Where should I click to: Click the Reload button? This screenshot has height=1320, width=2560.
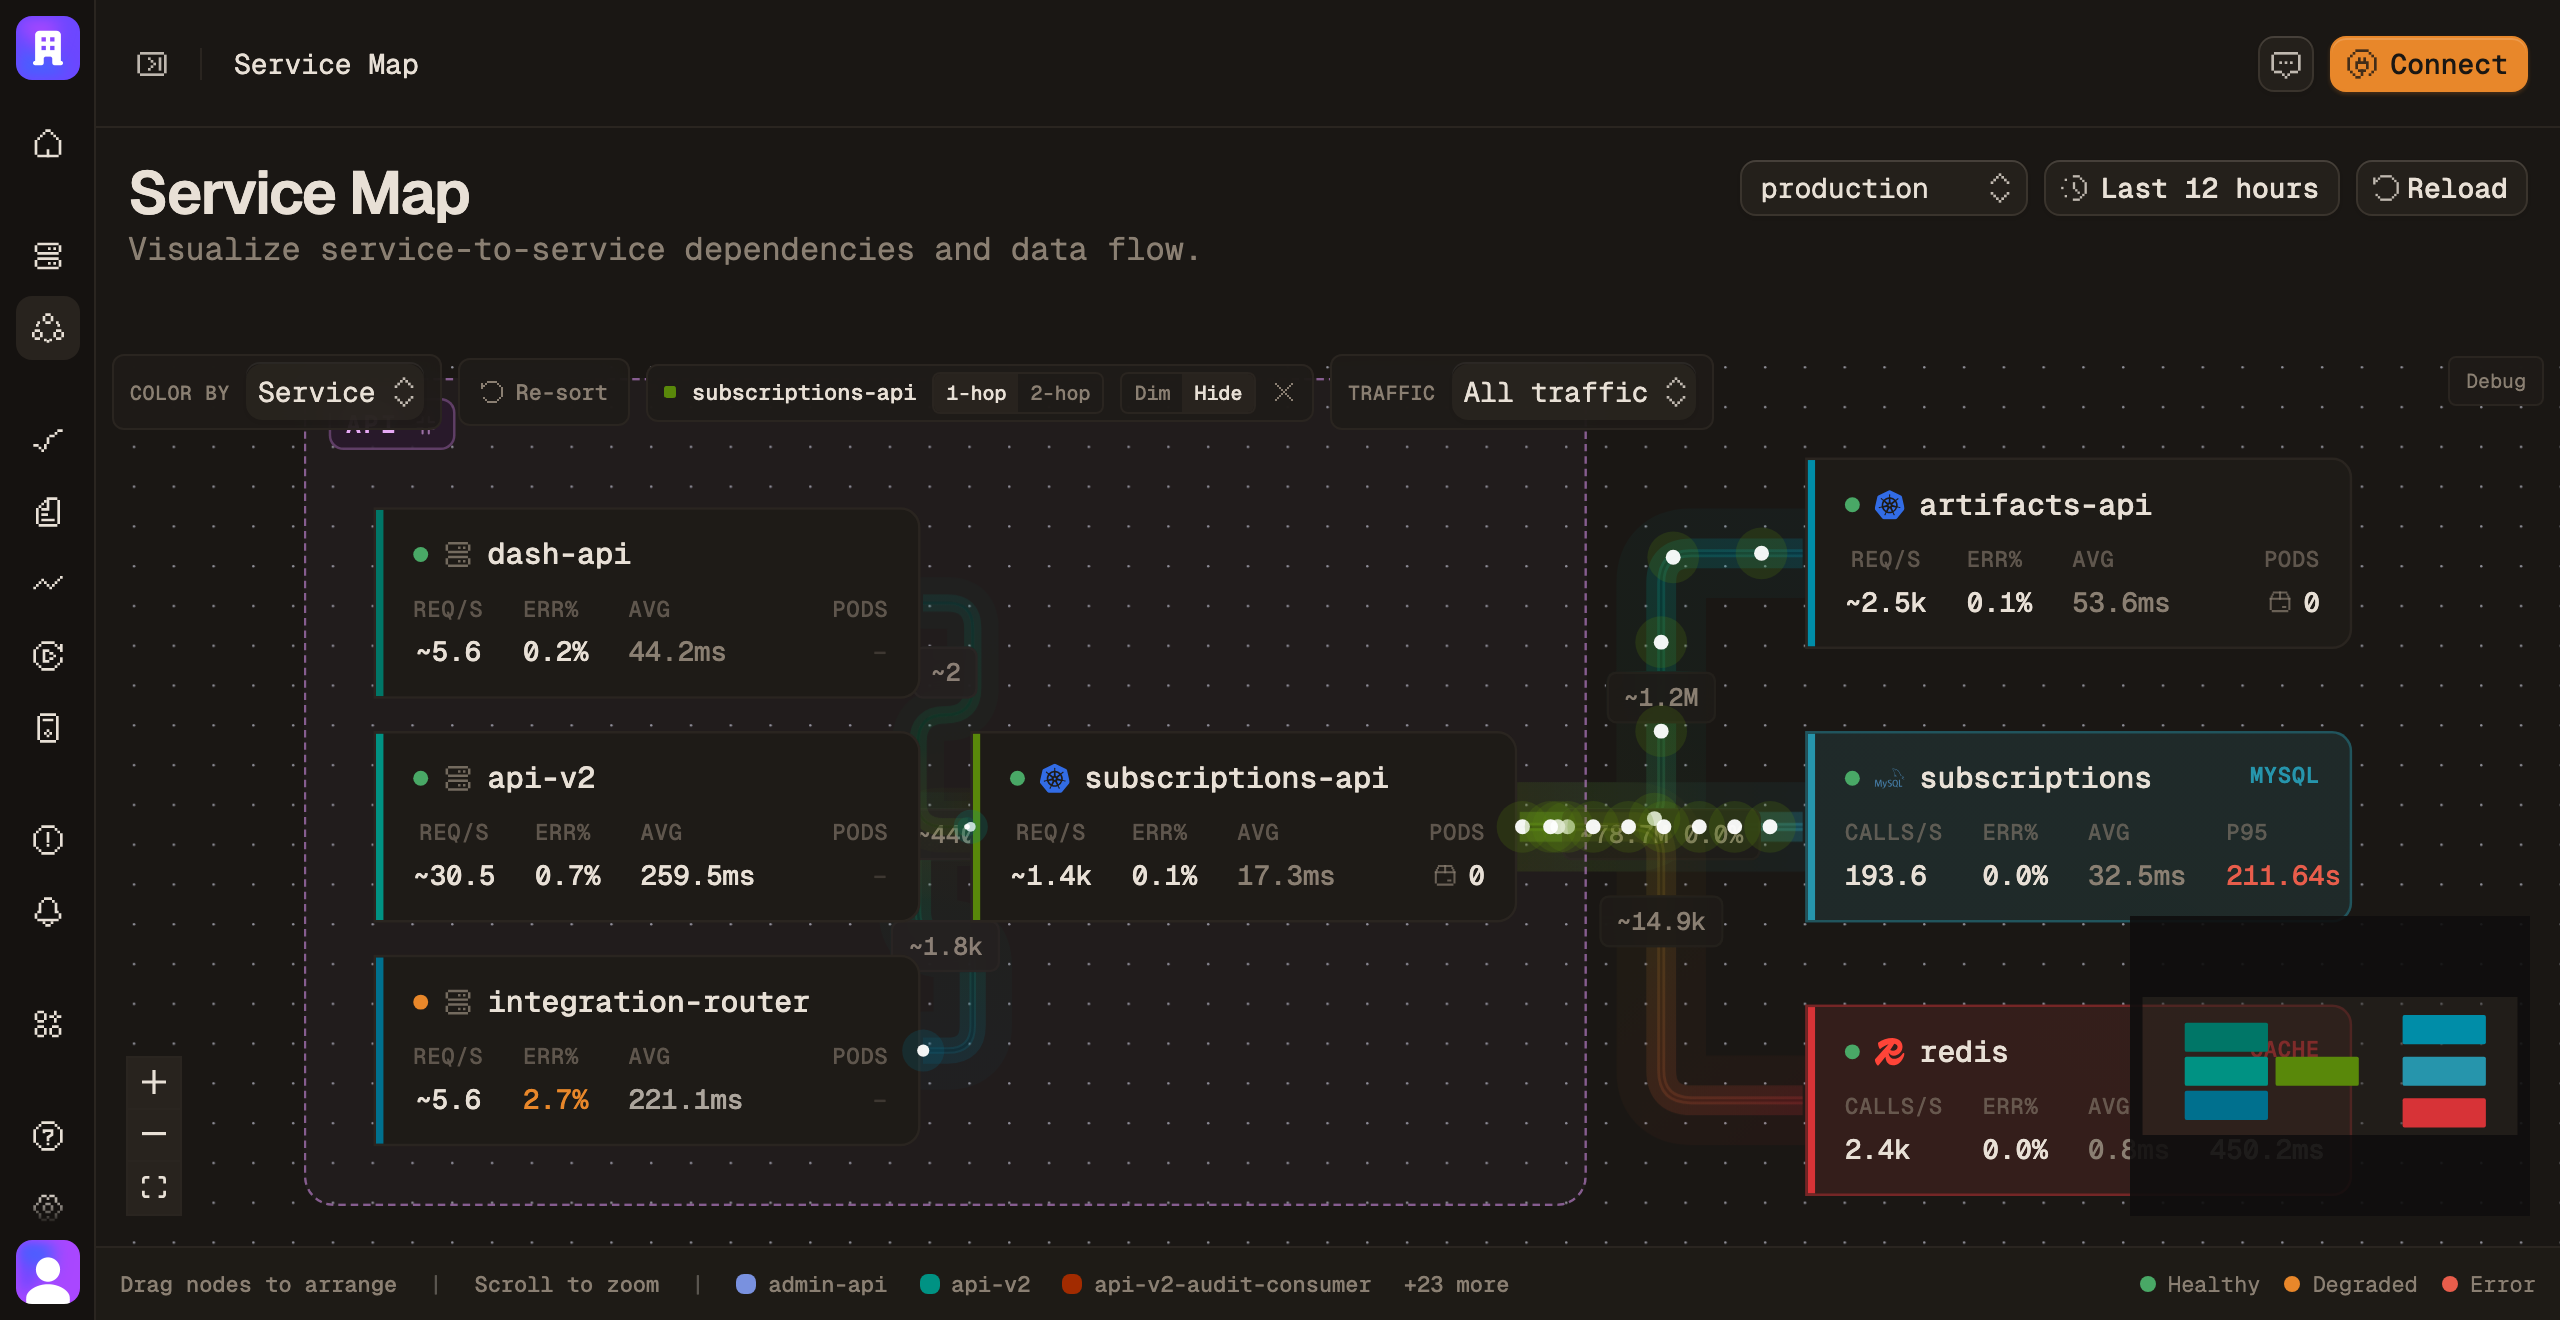(2441, 188)
